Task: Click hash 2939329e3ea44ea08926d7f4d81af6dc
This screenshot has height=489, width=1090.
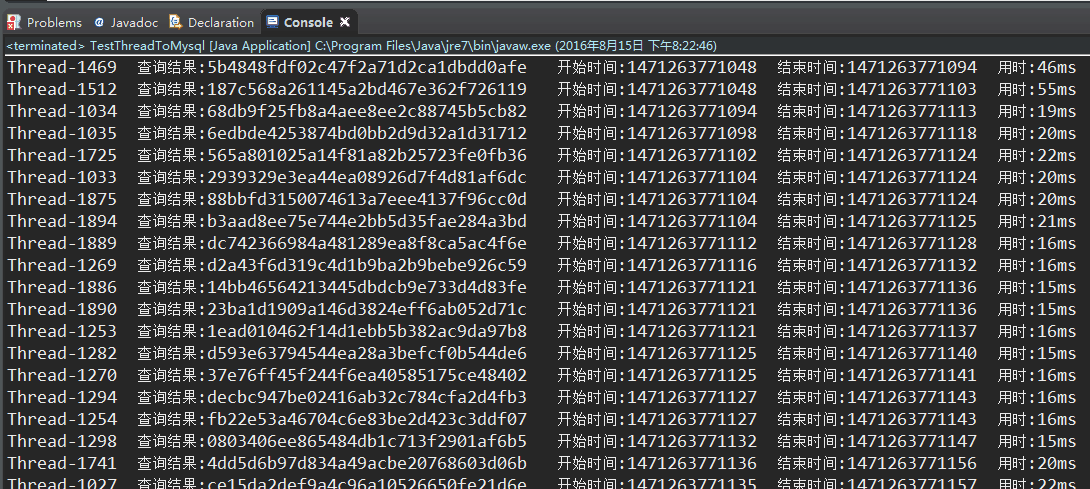Action: coord(367,177)
